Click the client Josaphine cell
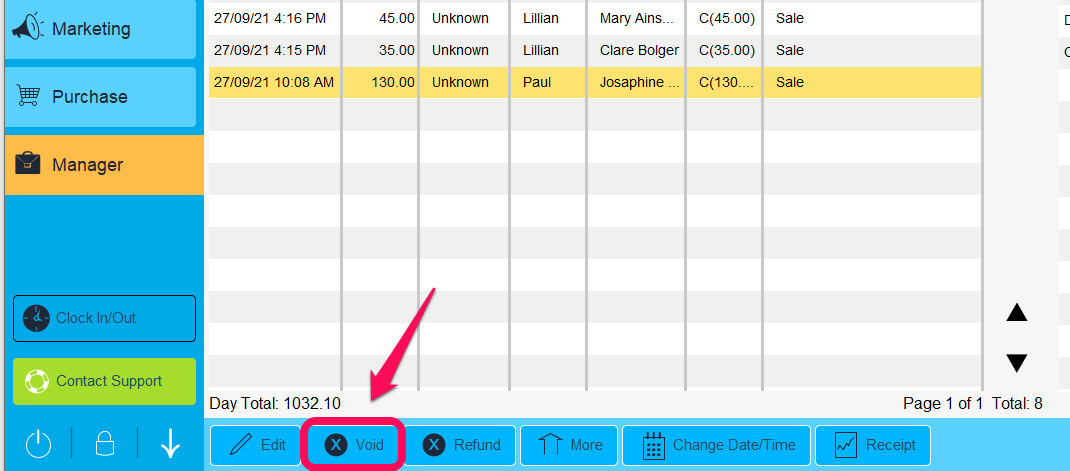Image resolution: width=1070 pixels, height=471 pixels. [x=636, y=83]
